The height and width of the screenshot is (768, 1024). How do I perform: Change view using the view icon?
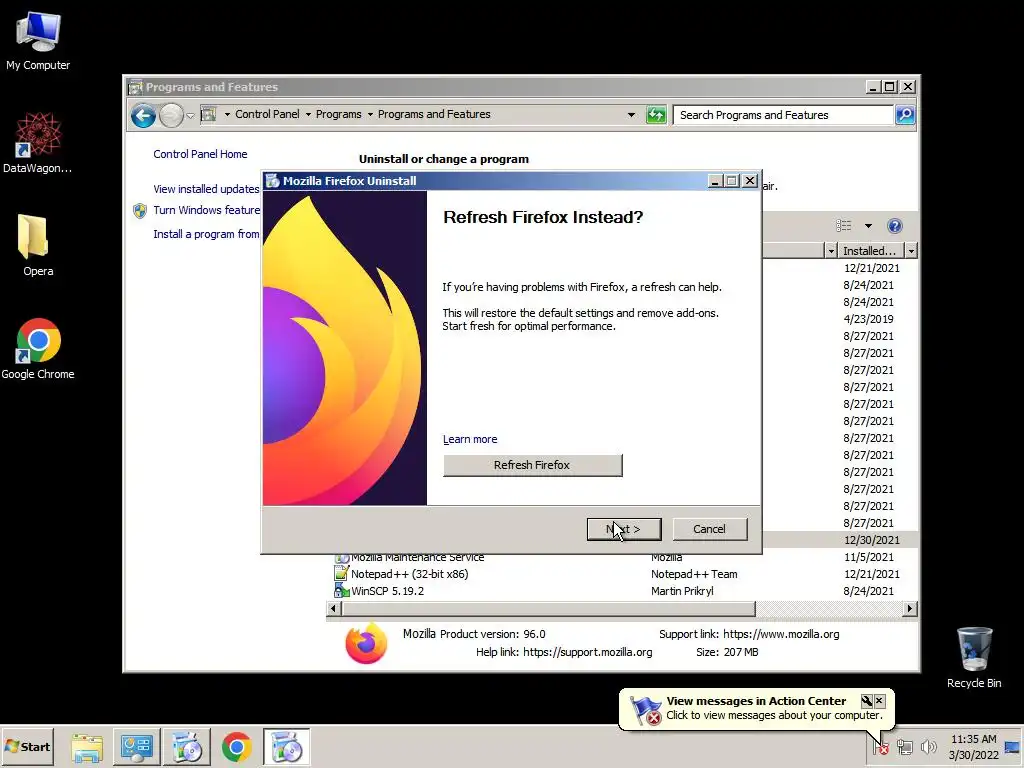pos(844,226)
